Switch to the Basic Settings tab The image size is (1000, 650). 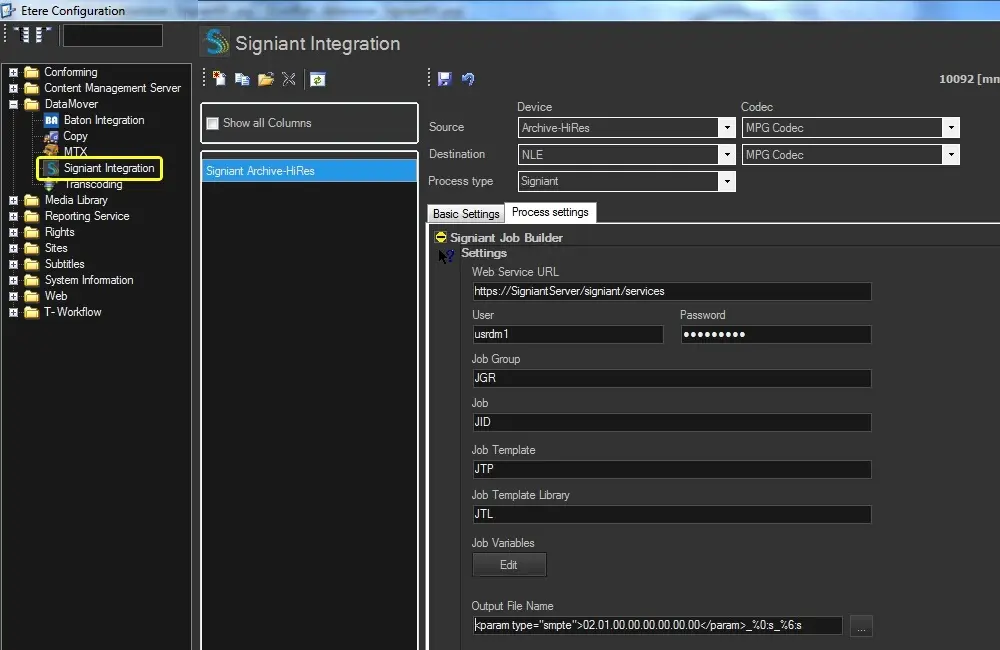coord(466,214)
